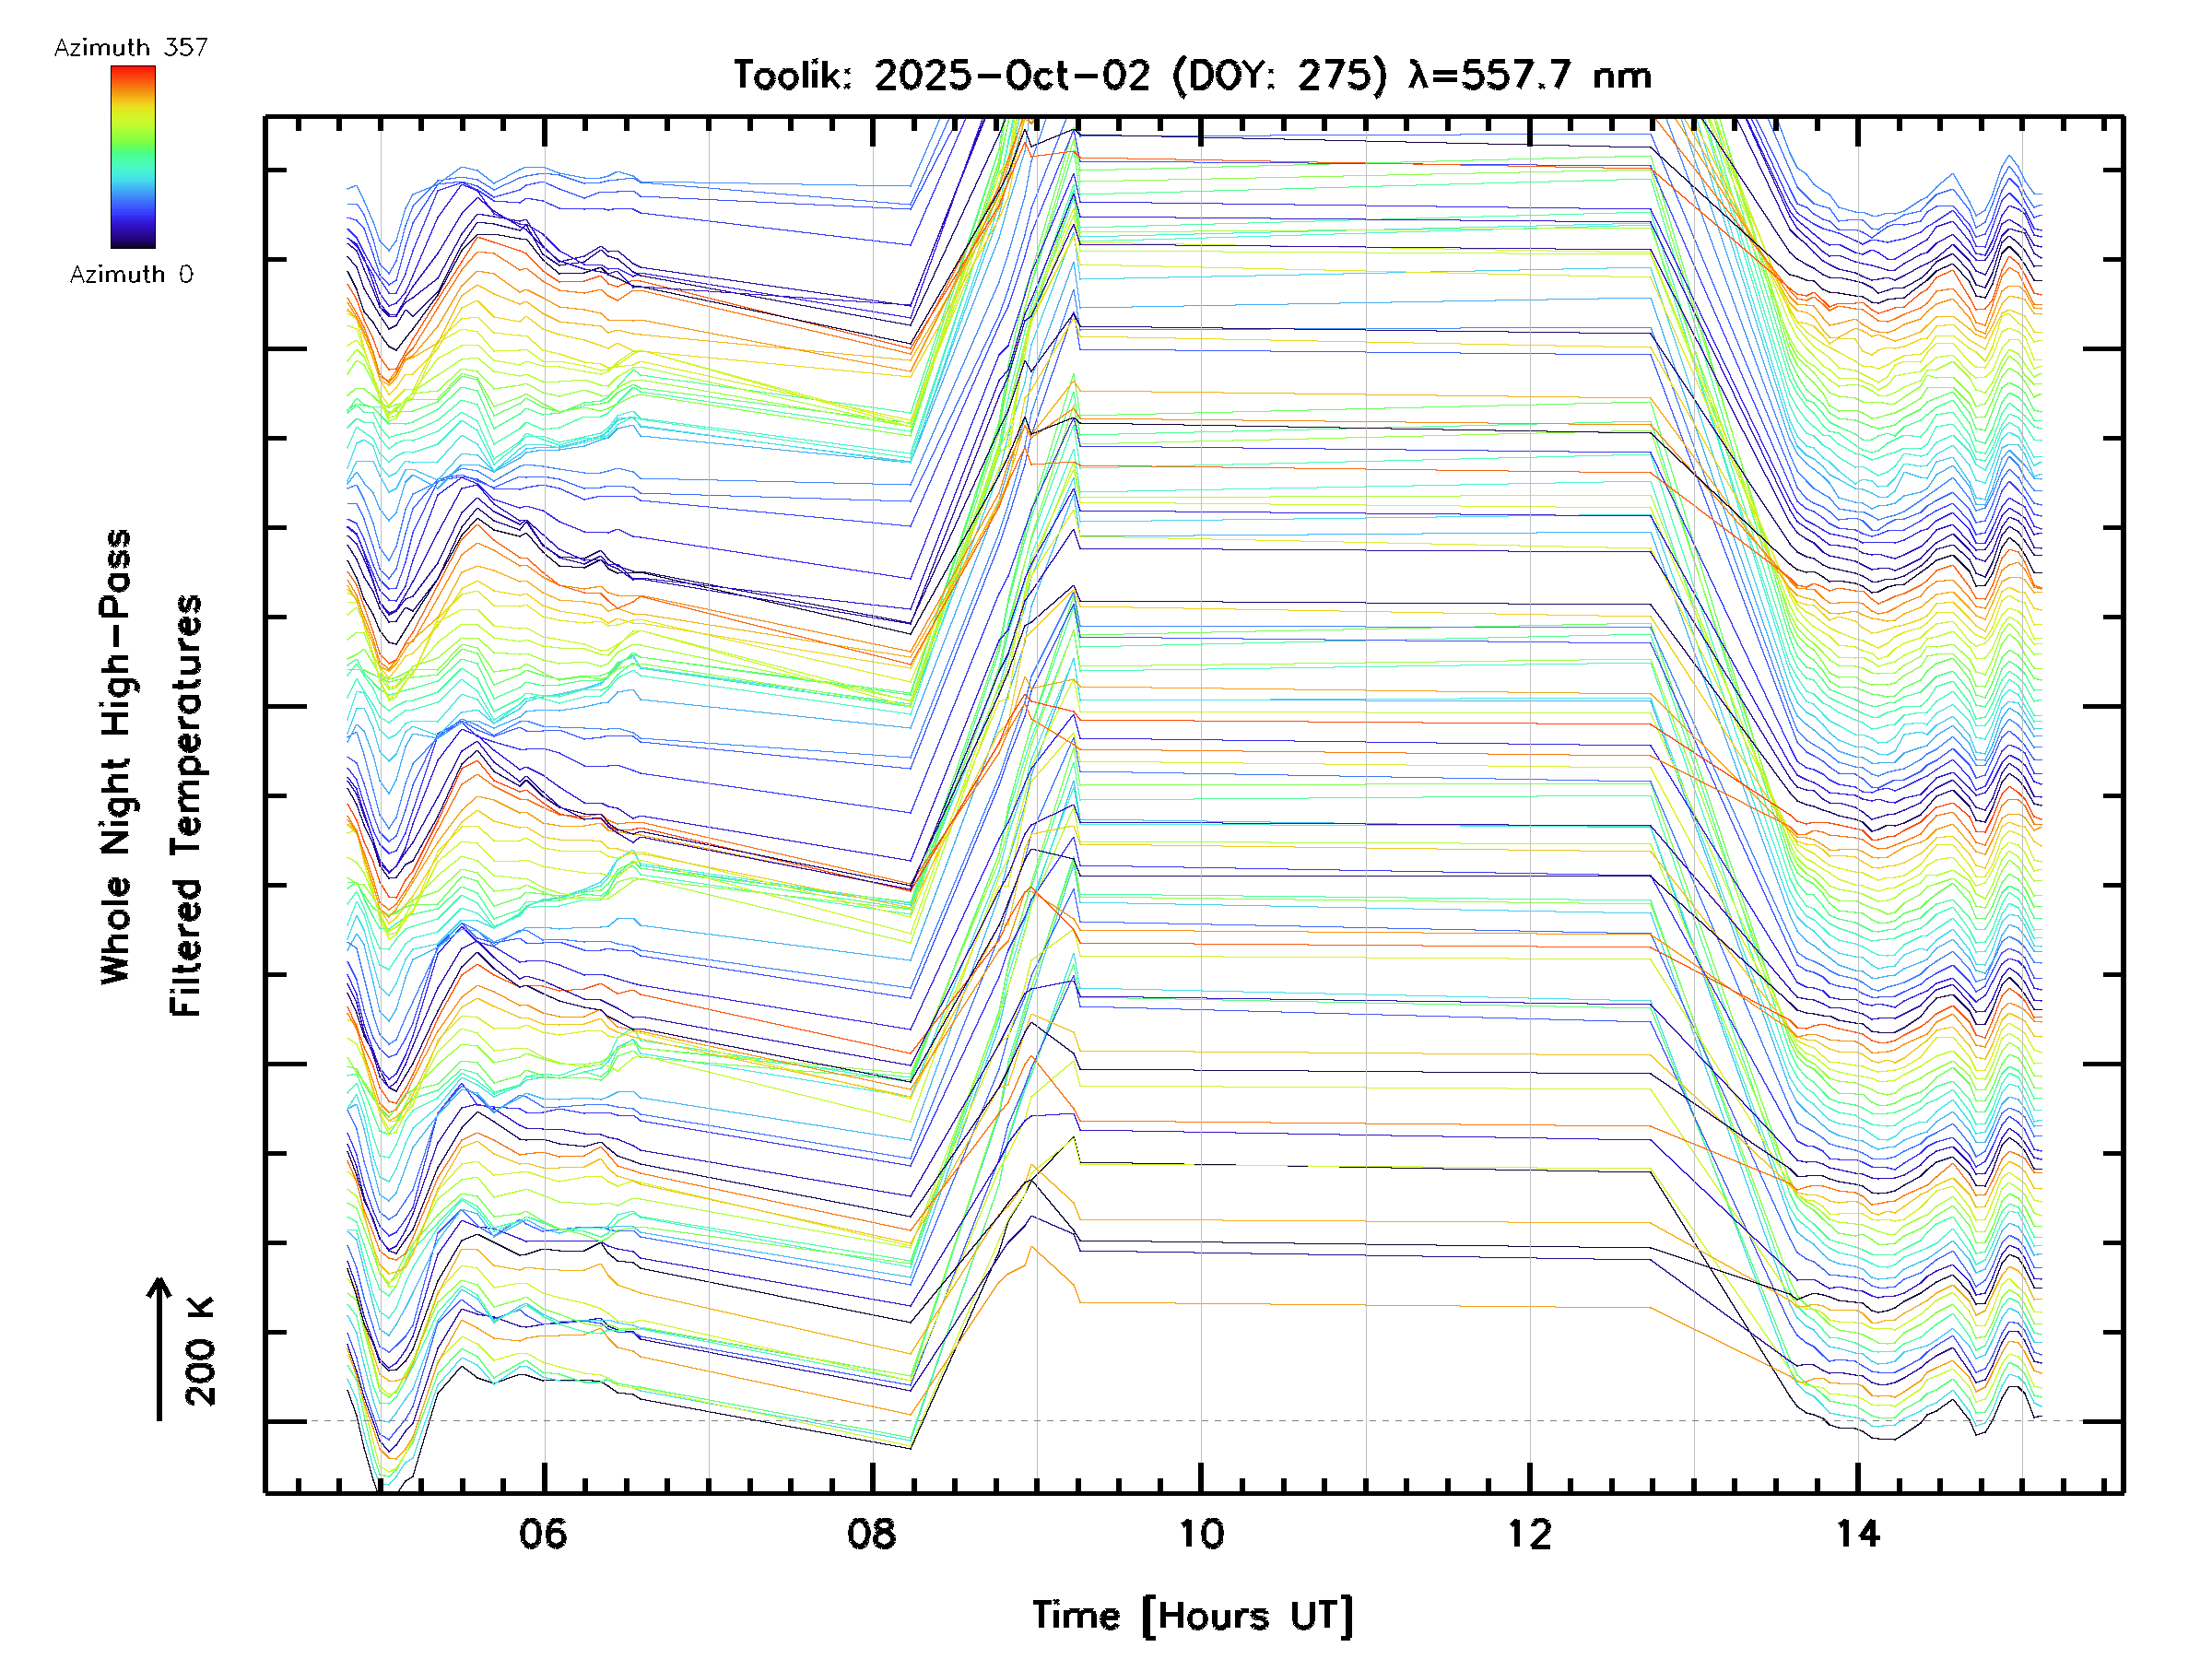Click the upward scale arrow beside 200 K
2212x1659 pixels.
click(159, 1348)
